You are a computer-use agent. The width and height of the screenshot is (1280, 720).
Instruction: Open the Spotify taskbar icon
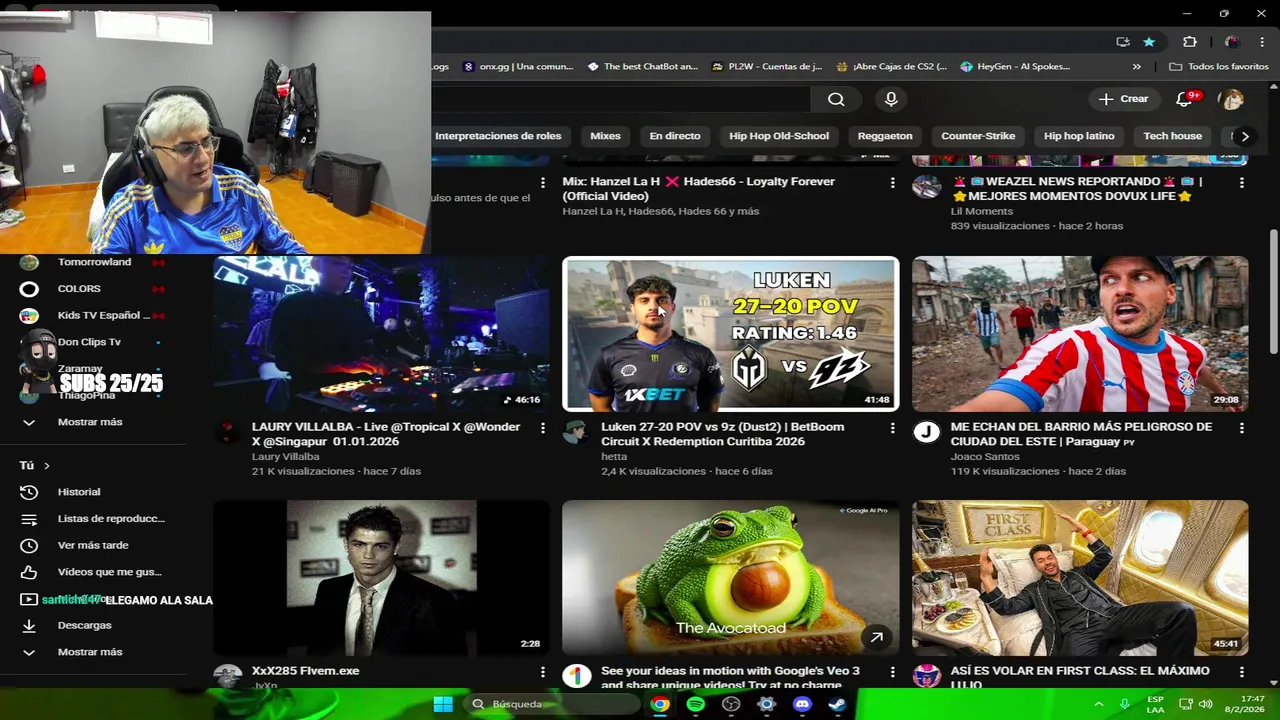(x=696, y=704)
